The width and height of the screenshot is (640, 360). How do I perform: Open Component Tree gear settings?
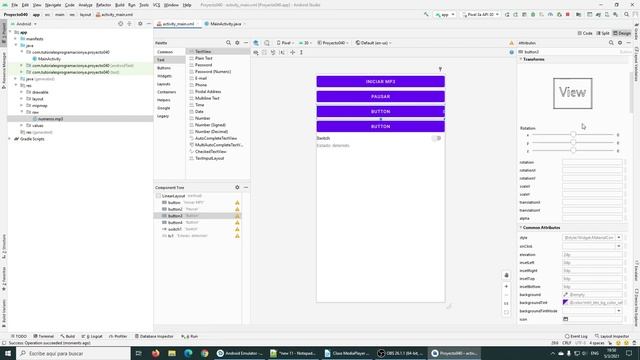coord(237,187)
